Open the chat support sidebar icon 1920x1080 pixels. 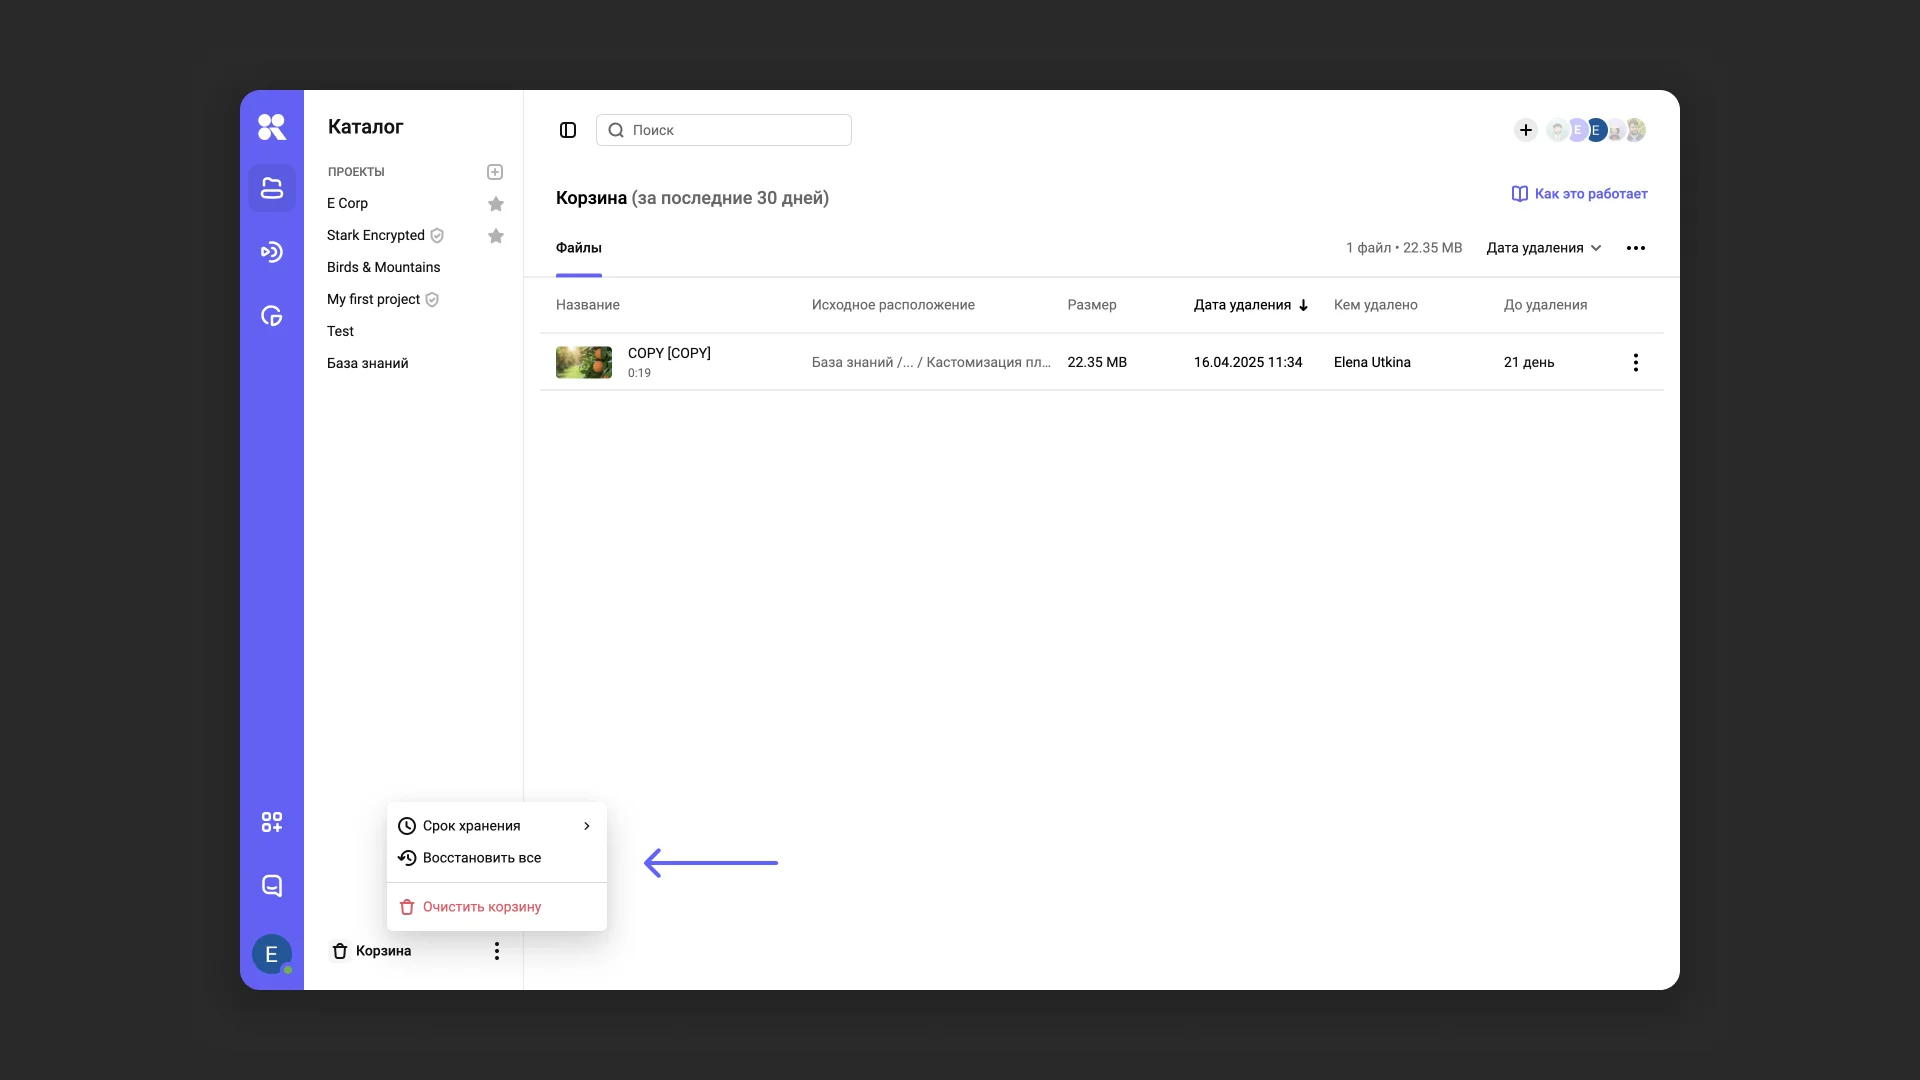tap(271, 886)
